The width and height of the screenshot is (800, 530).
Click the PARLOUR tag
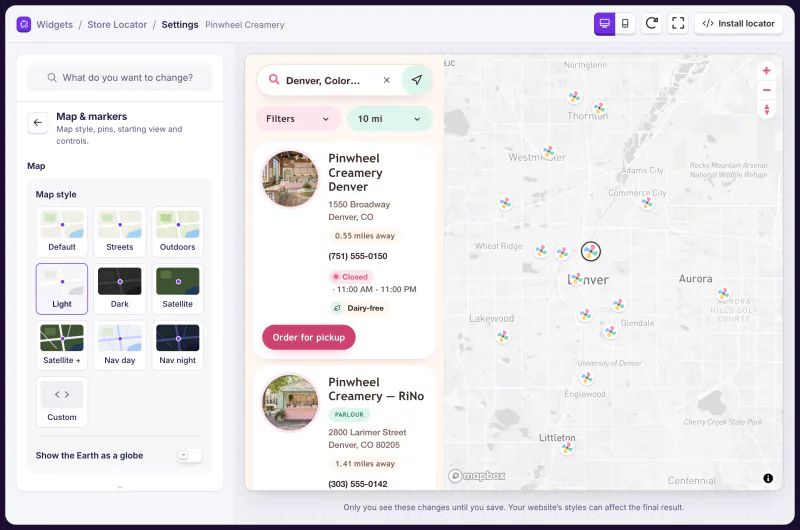coord(349,415)
